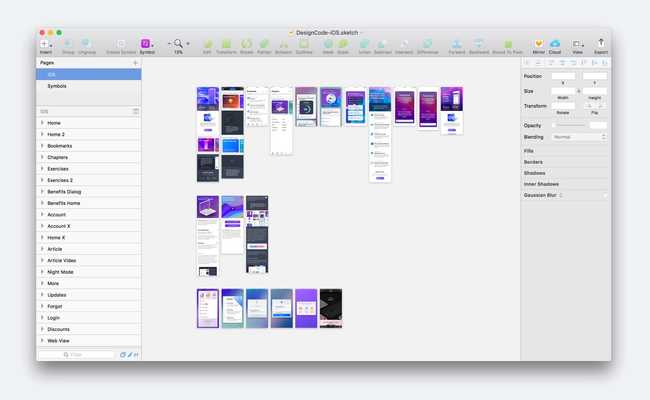Open the Cloud upload tool
Viewport: 650px width, 400px height.
pyautogui.click(x=555, y=44)
